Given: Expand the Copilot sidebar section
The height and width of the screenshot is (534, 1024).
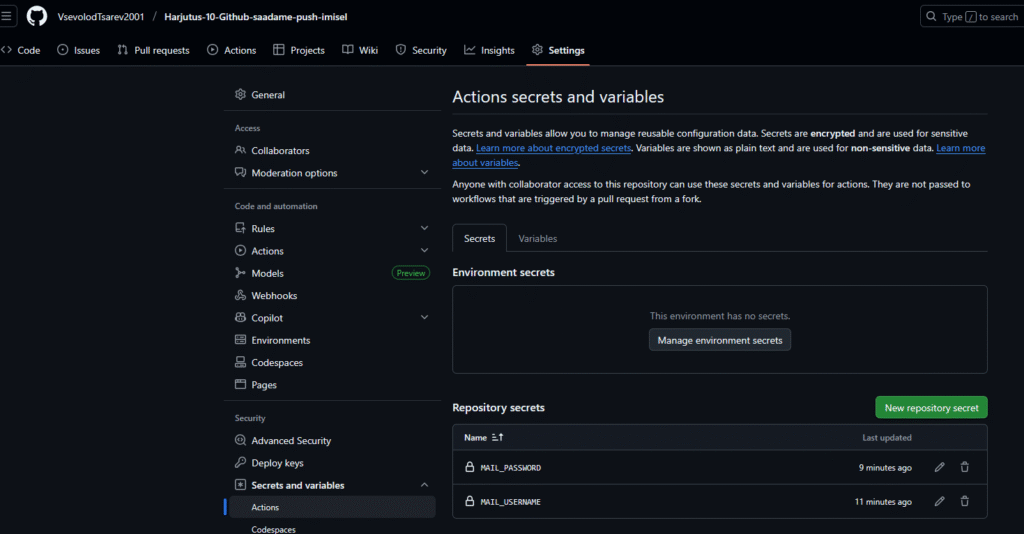Looking at the screenshot, I should (424, 318).
